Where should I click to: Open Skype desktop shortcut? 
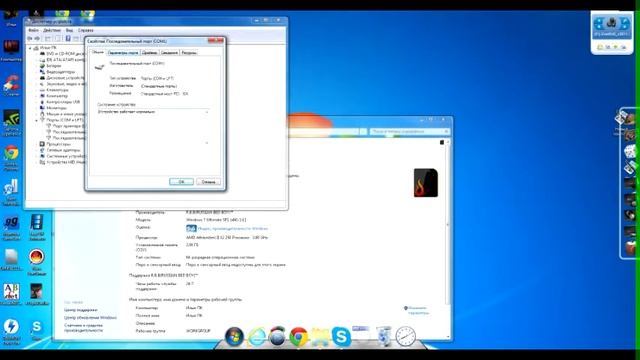tap(37, 330)
